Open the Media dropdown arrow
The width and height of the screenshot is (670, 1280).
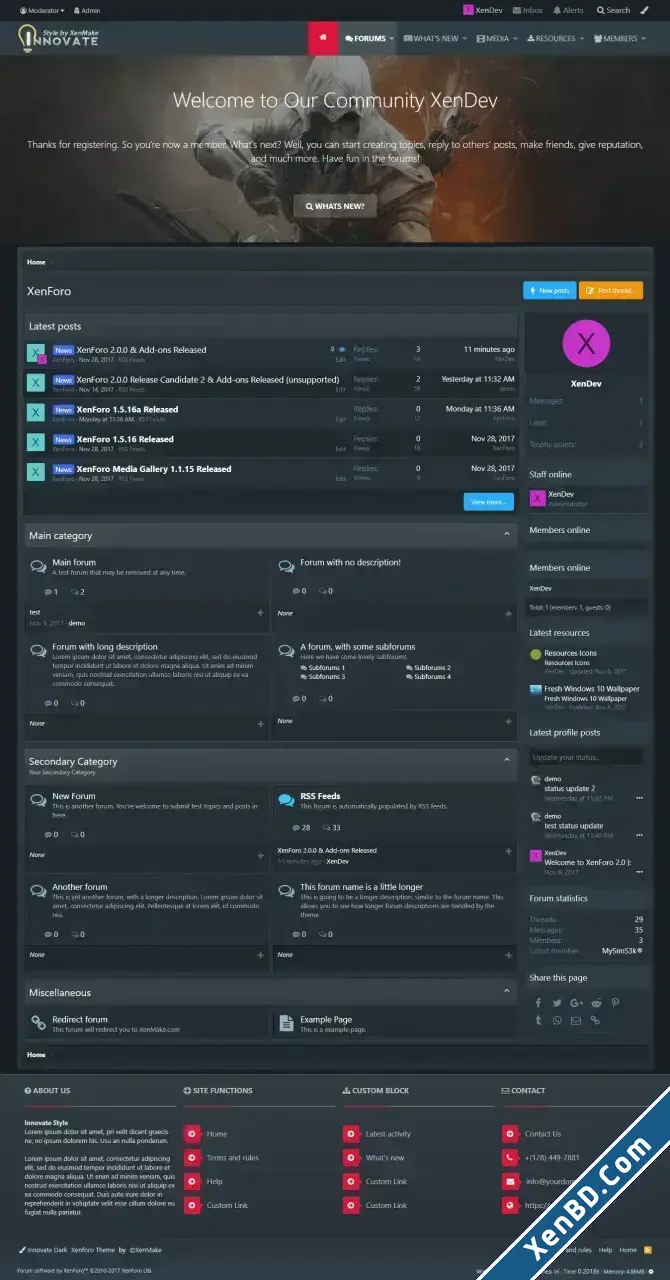516,38
